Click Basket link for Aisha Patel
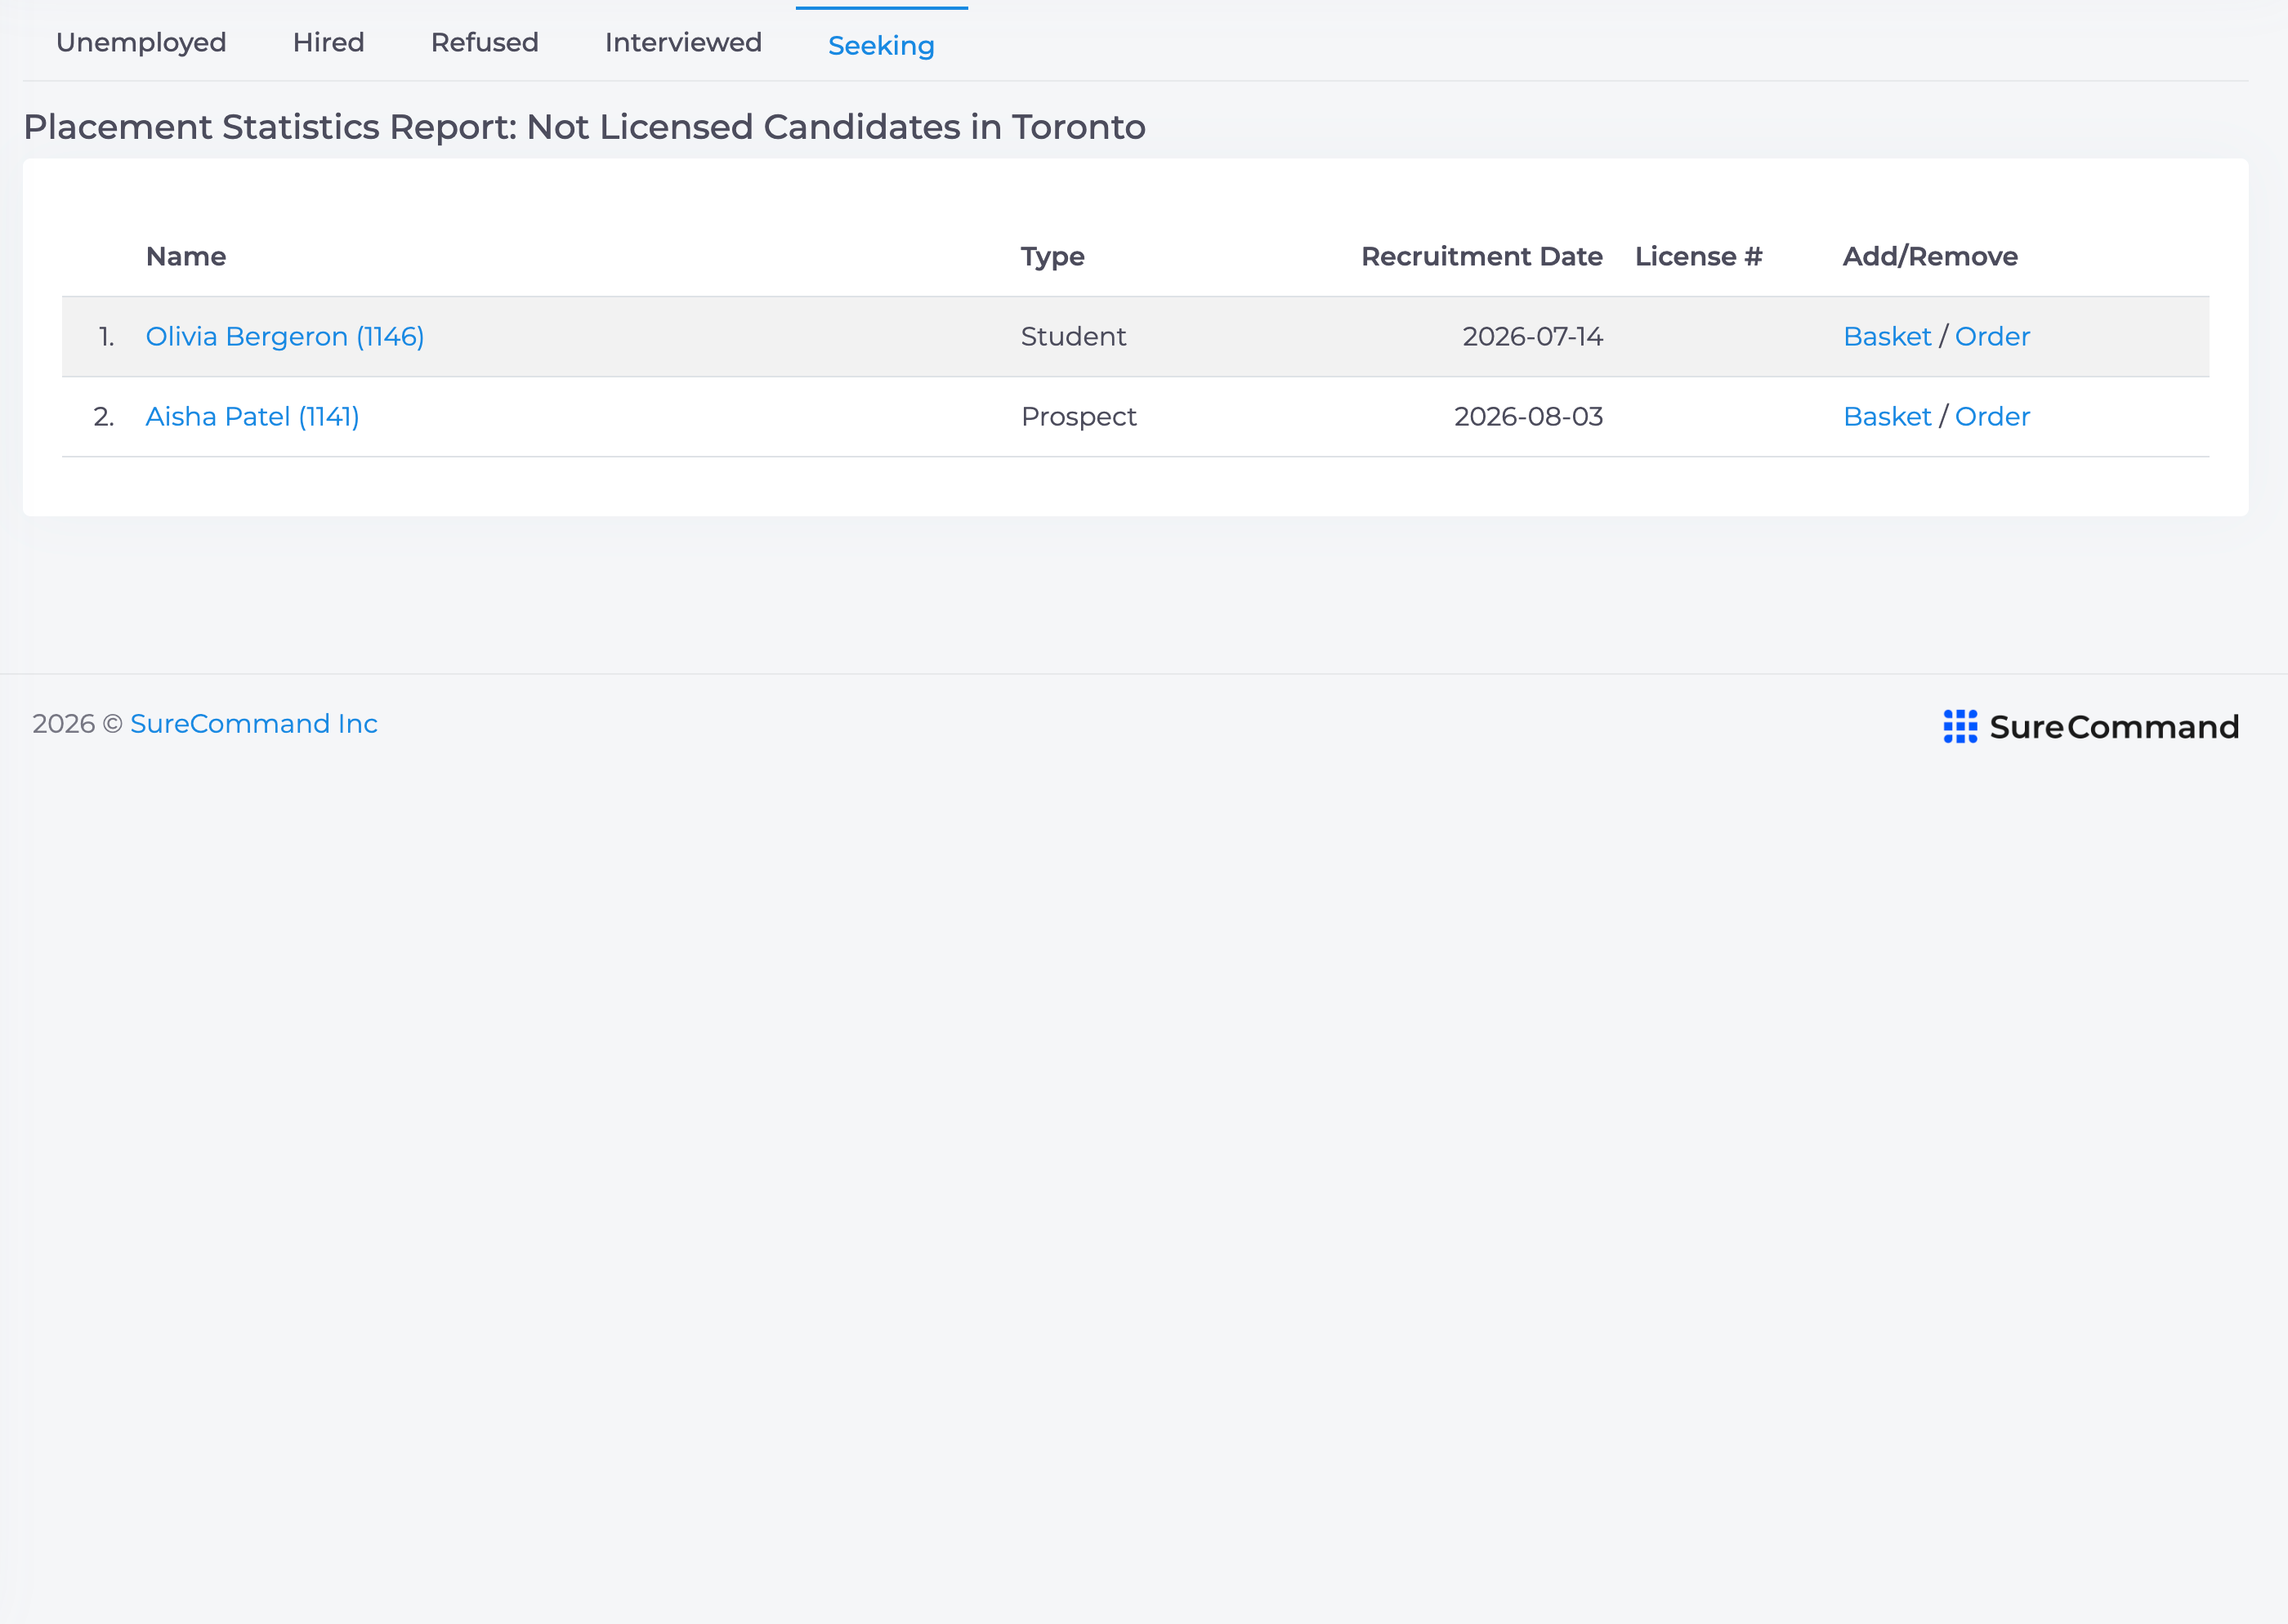Screen dimensions: 2288x1624 click(x=1887, y=416)
